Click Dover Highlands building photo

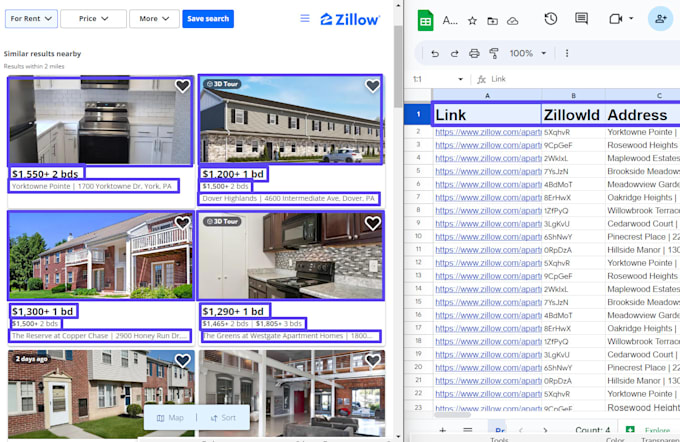[x=291, y=119]
